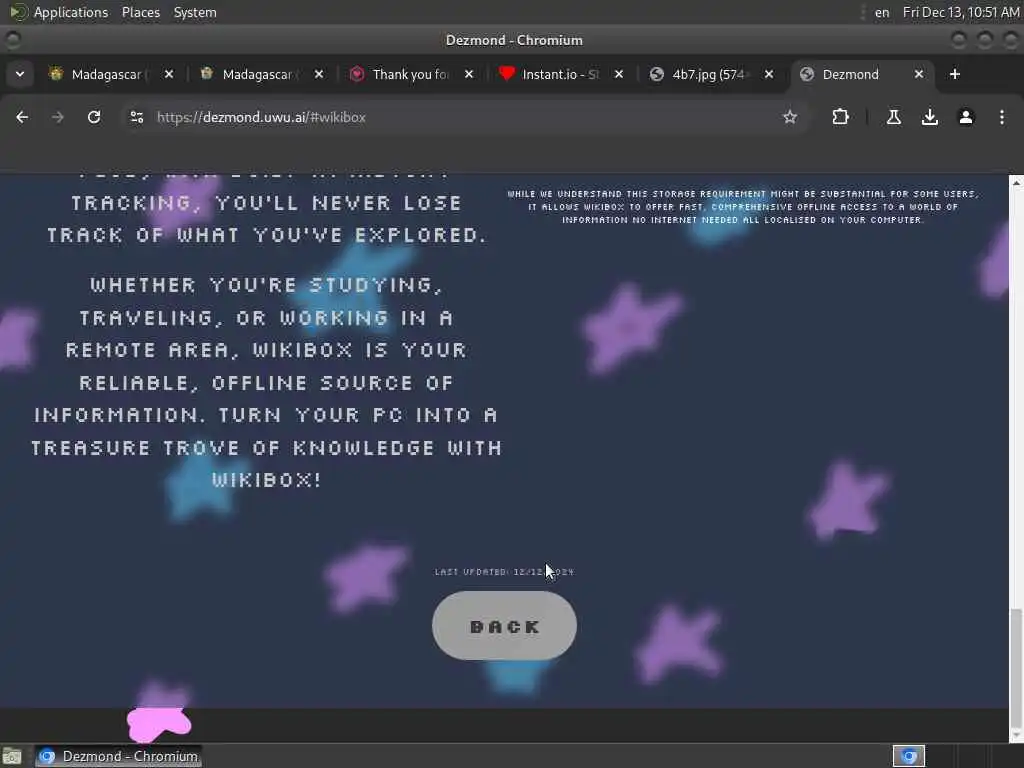The width and height of the screenshot is (1024, 768).
Task: Open the profile avatar icon
Action: 966,117
